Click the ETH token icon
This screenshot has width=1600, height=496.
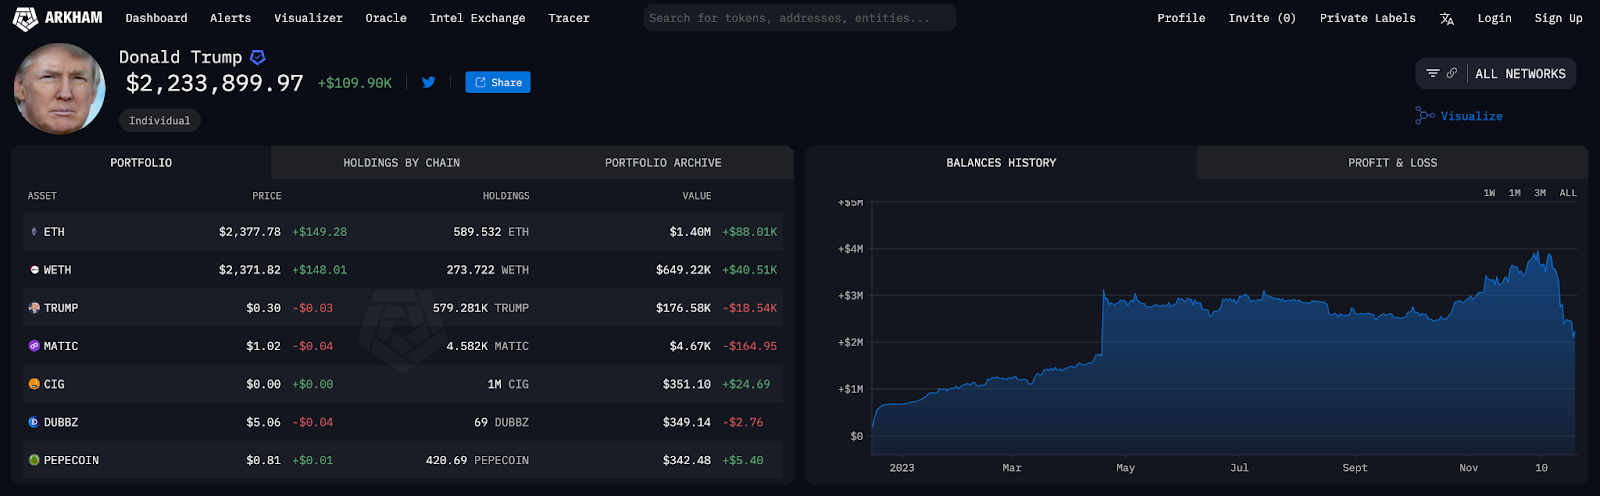pyautogui.click(x=34, y=232)
